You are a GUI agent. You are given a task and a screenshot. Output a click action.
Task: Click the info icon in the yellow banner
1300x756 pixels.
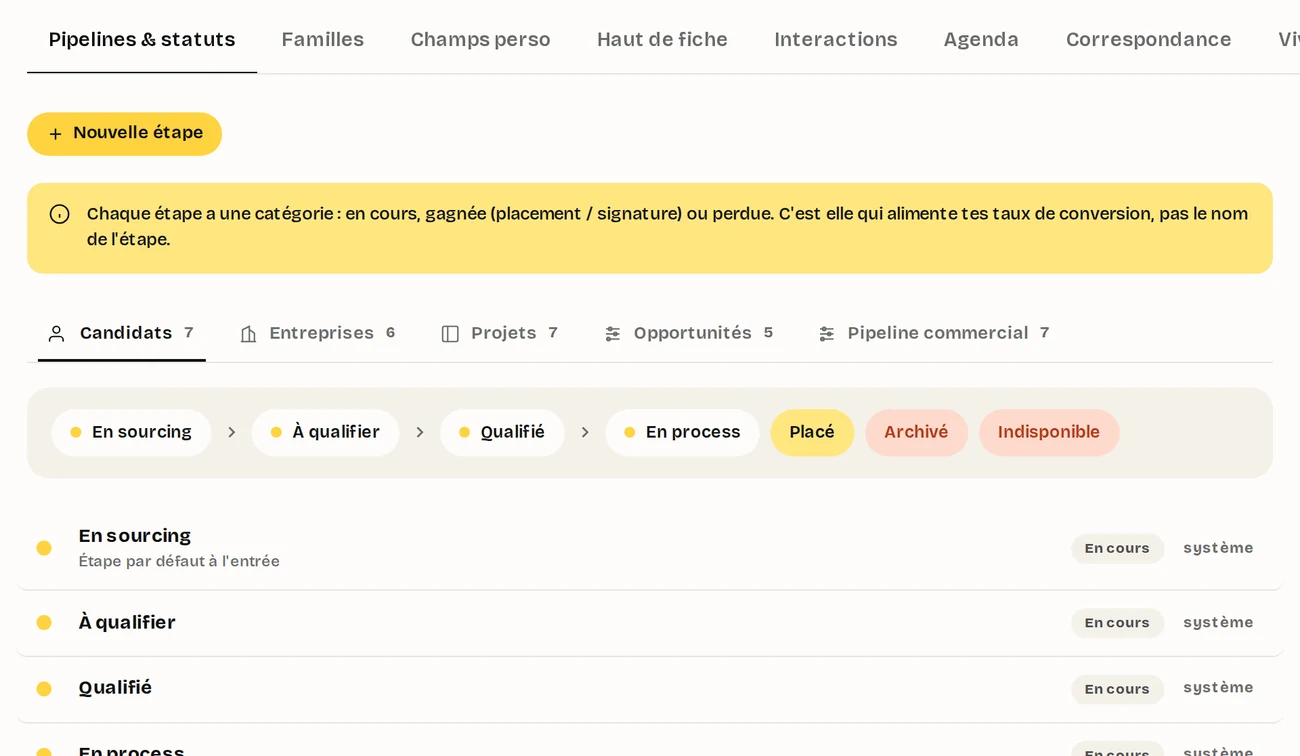click(x=60, y=214)
